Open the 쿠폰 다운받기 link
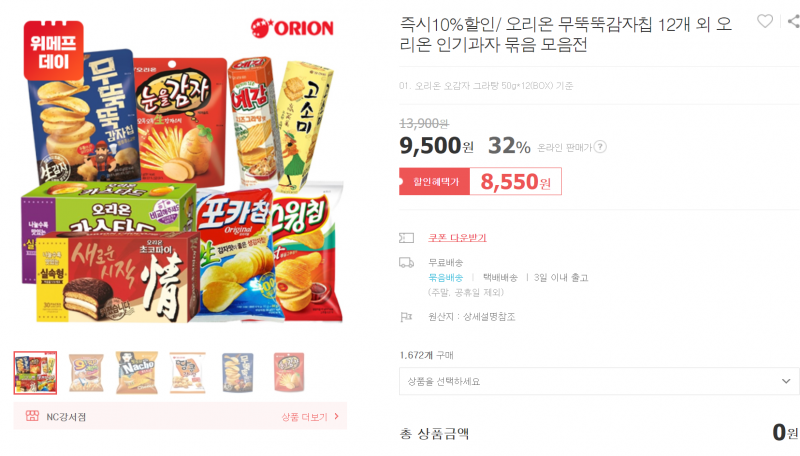The image size is (800, 456). click(x=457, y=238)
